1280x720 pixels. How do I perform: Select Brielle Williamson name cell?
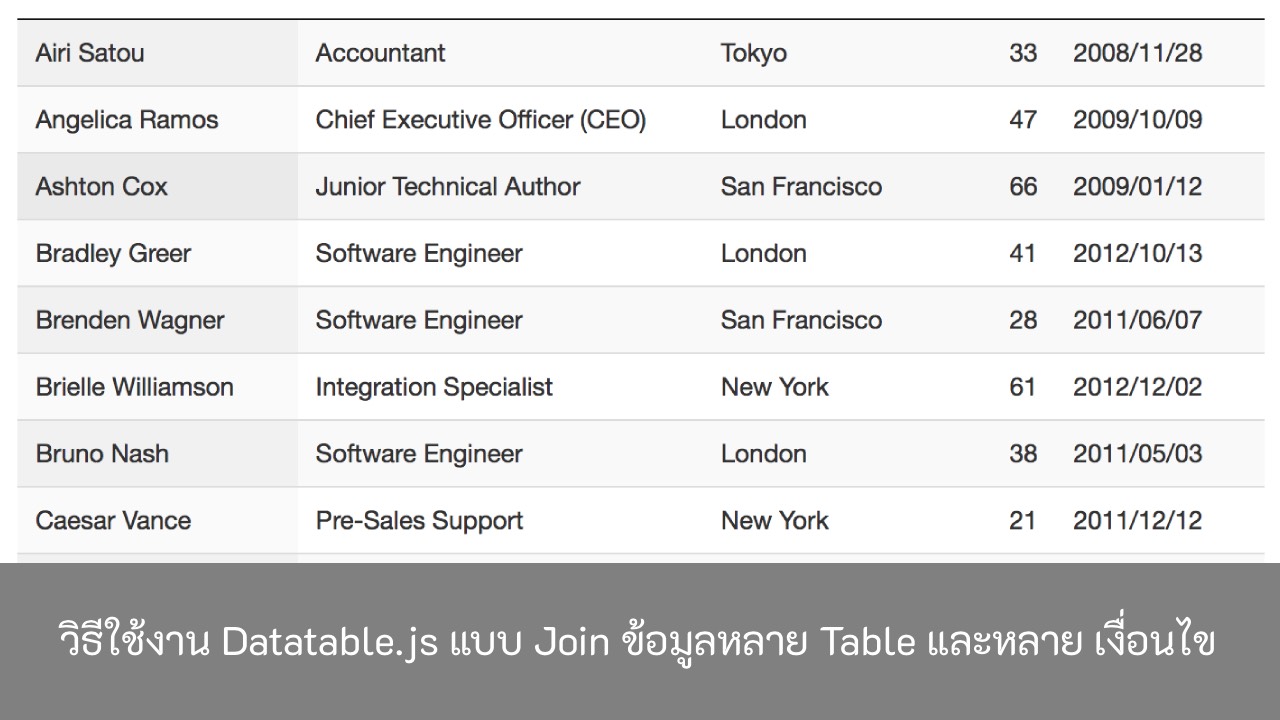pos(157,388)
